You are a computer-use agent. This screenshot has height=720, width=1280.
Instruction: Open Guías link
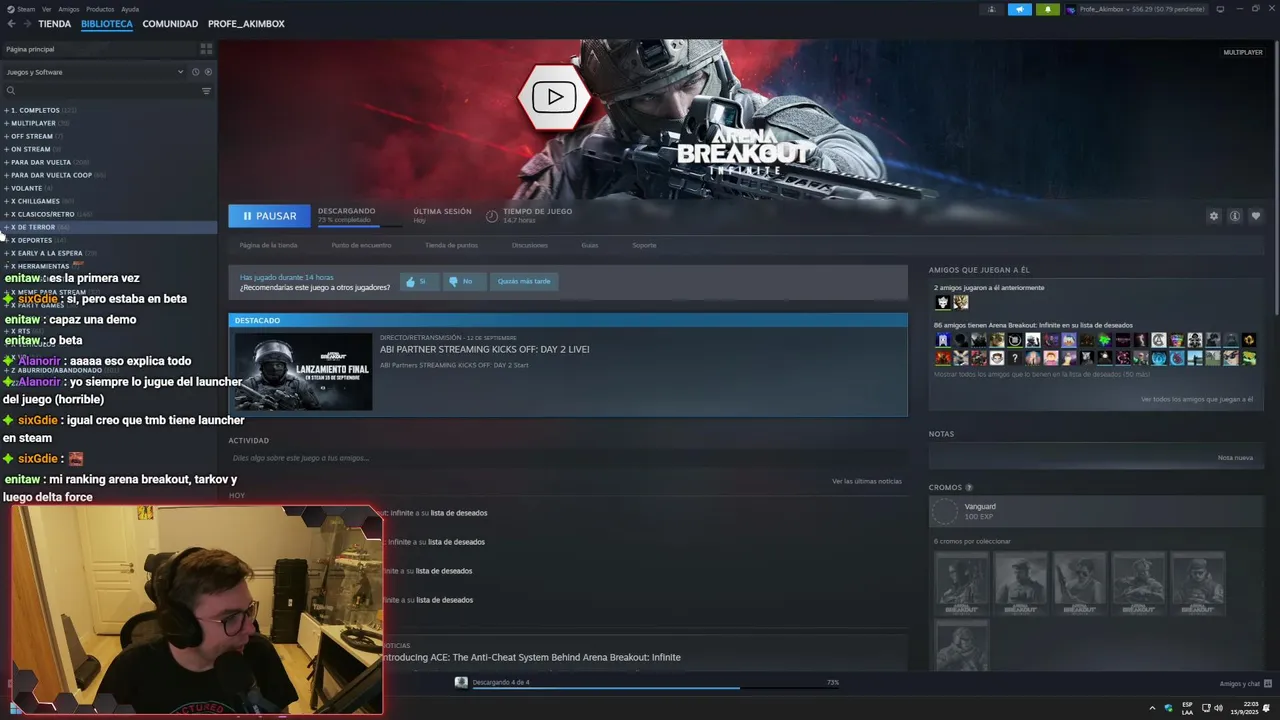click(x=590, y=245)
